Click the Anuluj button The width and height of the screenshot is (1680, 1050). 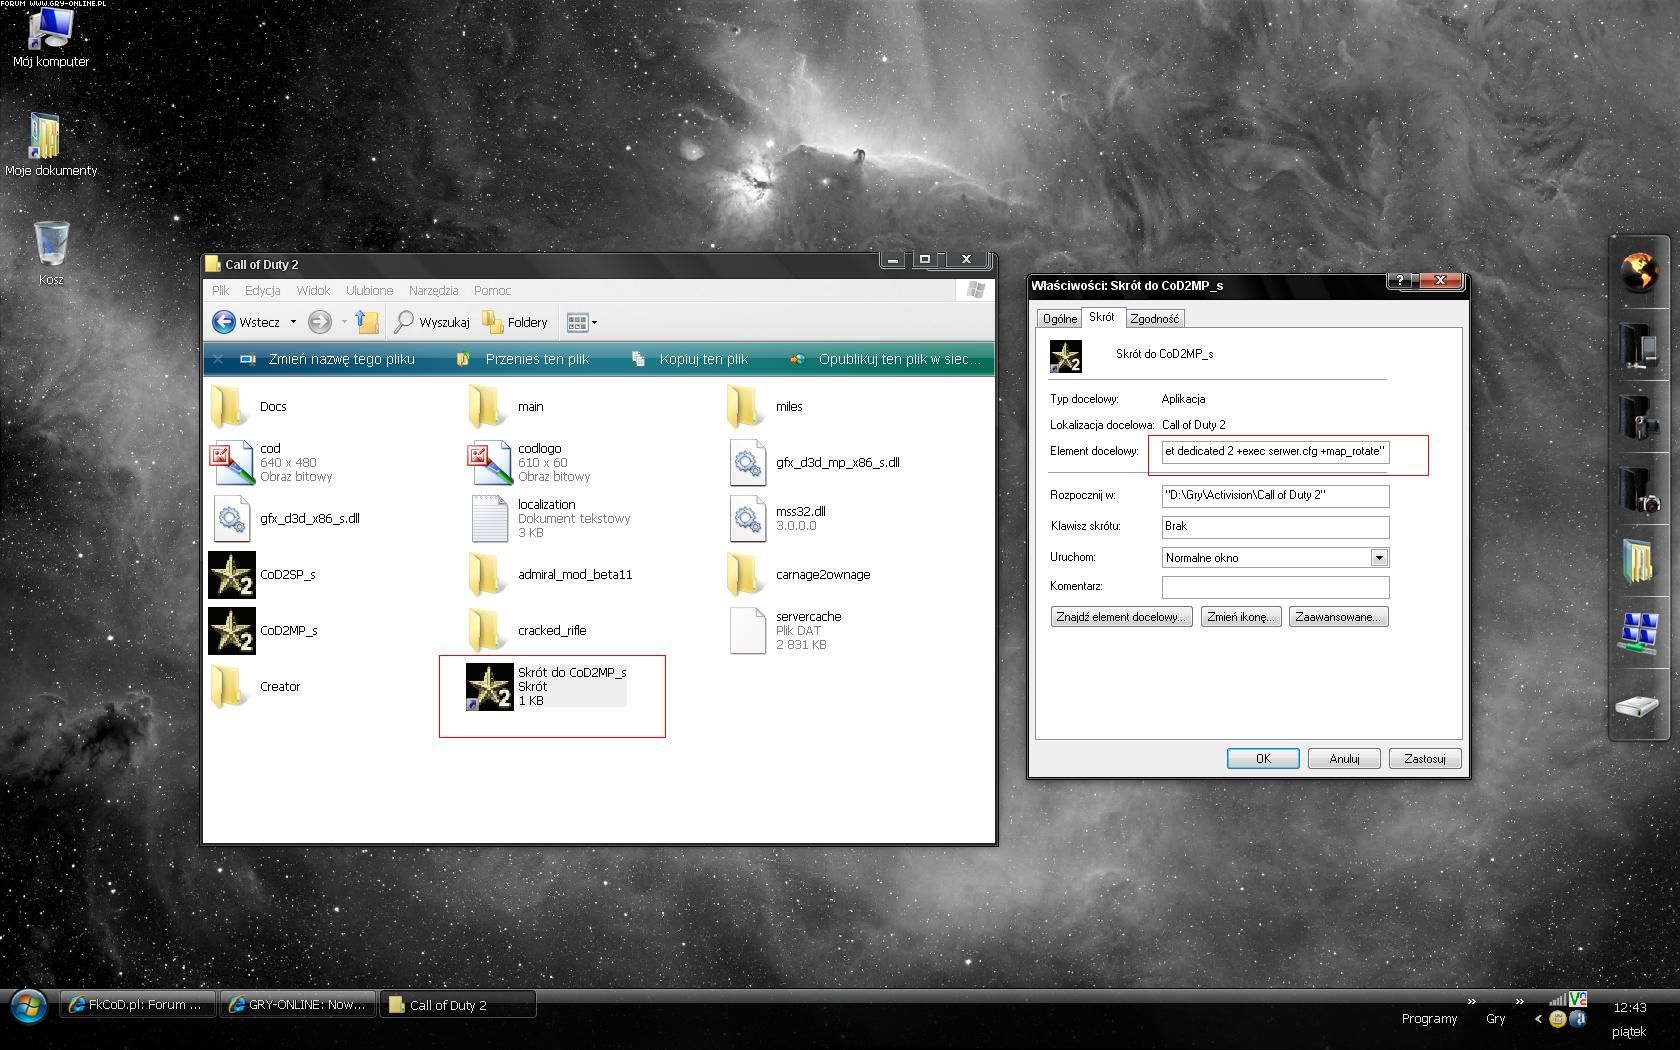1344,759
